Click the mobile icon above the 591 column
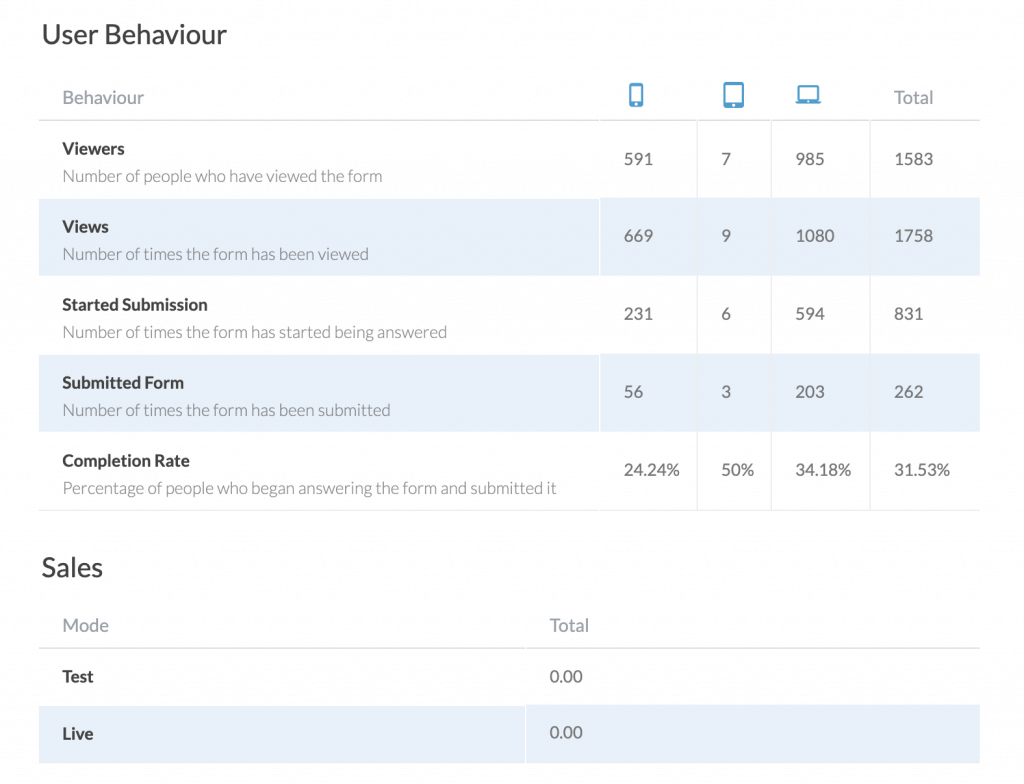 point(637,94)
